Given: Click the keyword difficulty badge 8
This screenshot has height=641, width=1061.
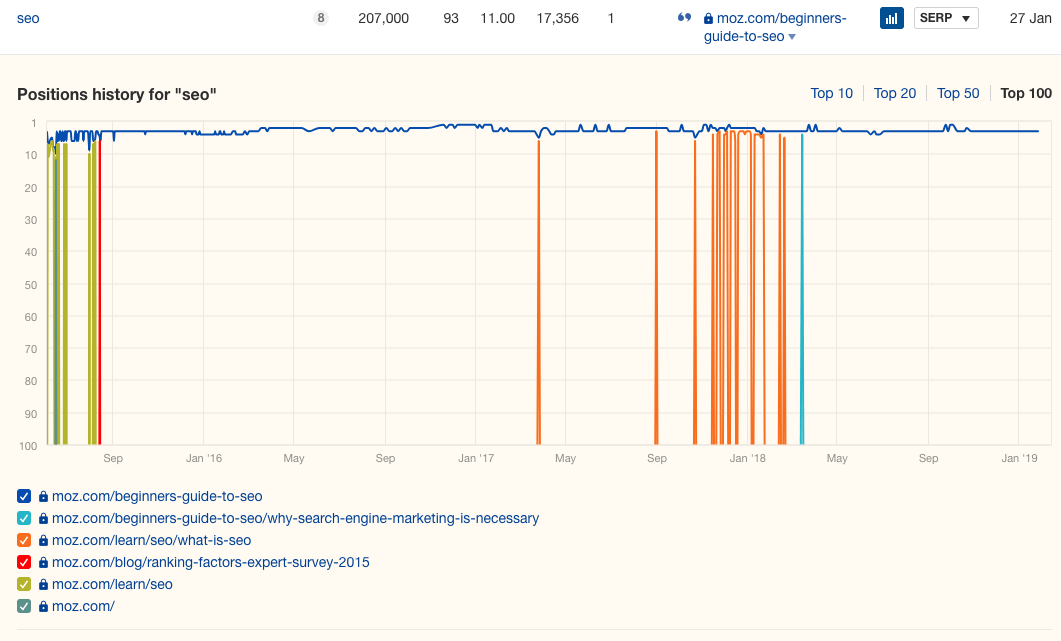Looking at the screenshot, I should coord(321,18).
